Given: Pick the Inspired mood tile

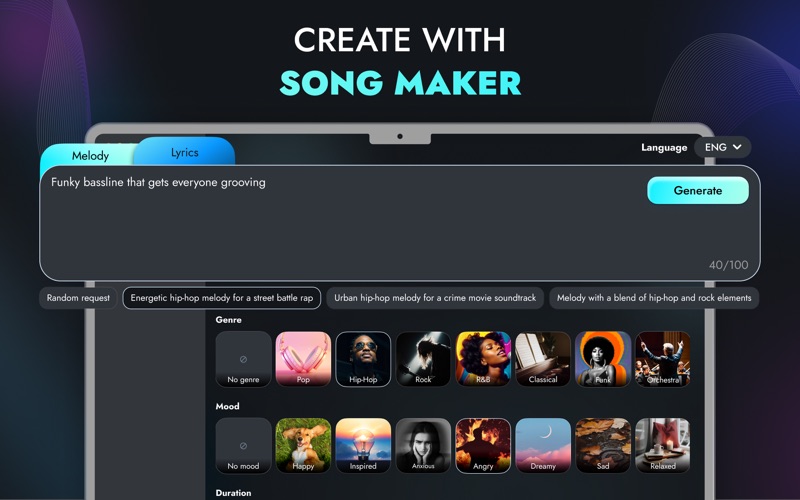Looking at the screenshot, I should (363, 446).
